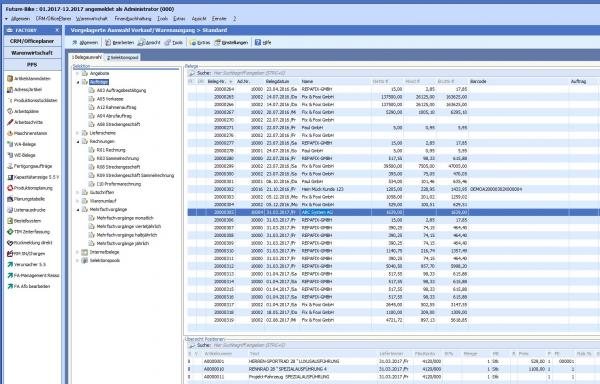The width and height of the screenshot is (600, 384).
Task: Click the Tools toolbar button
Action: [x=174, y=42]
